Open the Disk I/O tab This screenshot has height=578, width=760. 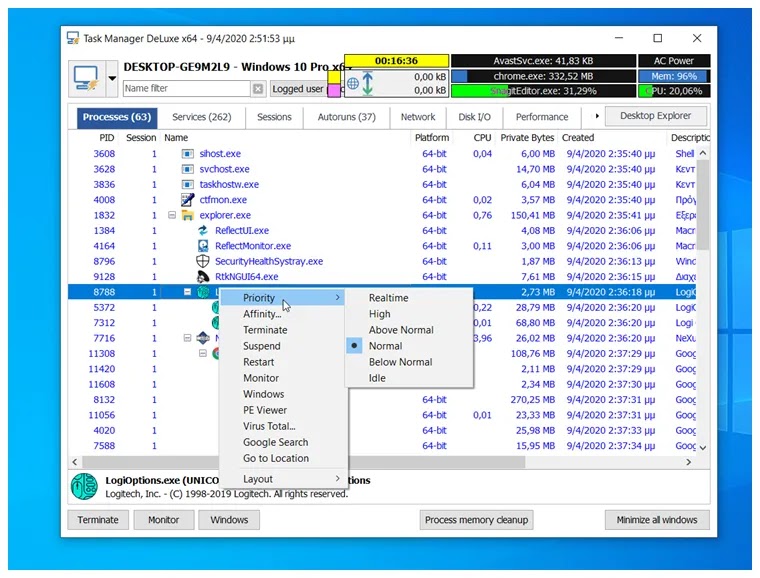pyautogui.click(x=475, y=117)
